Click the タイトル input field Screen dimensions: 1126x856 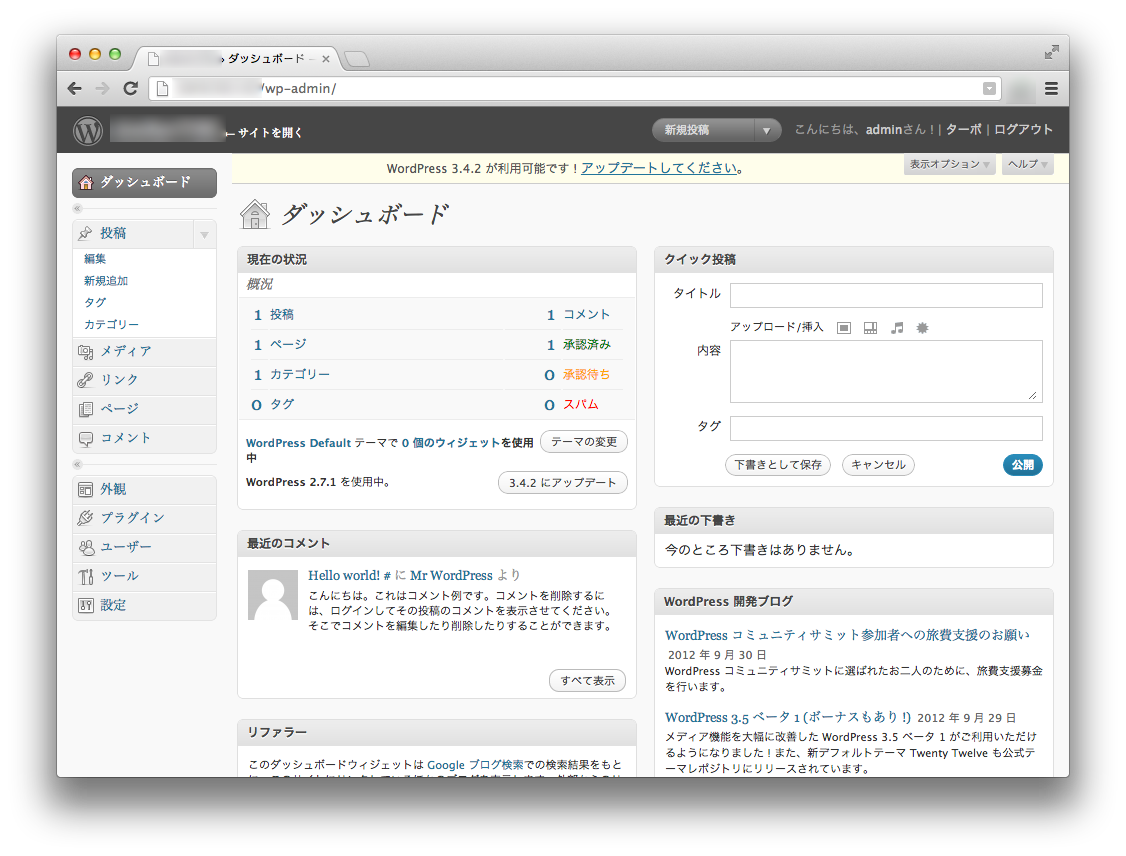tap(886, 295)
